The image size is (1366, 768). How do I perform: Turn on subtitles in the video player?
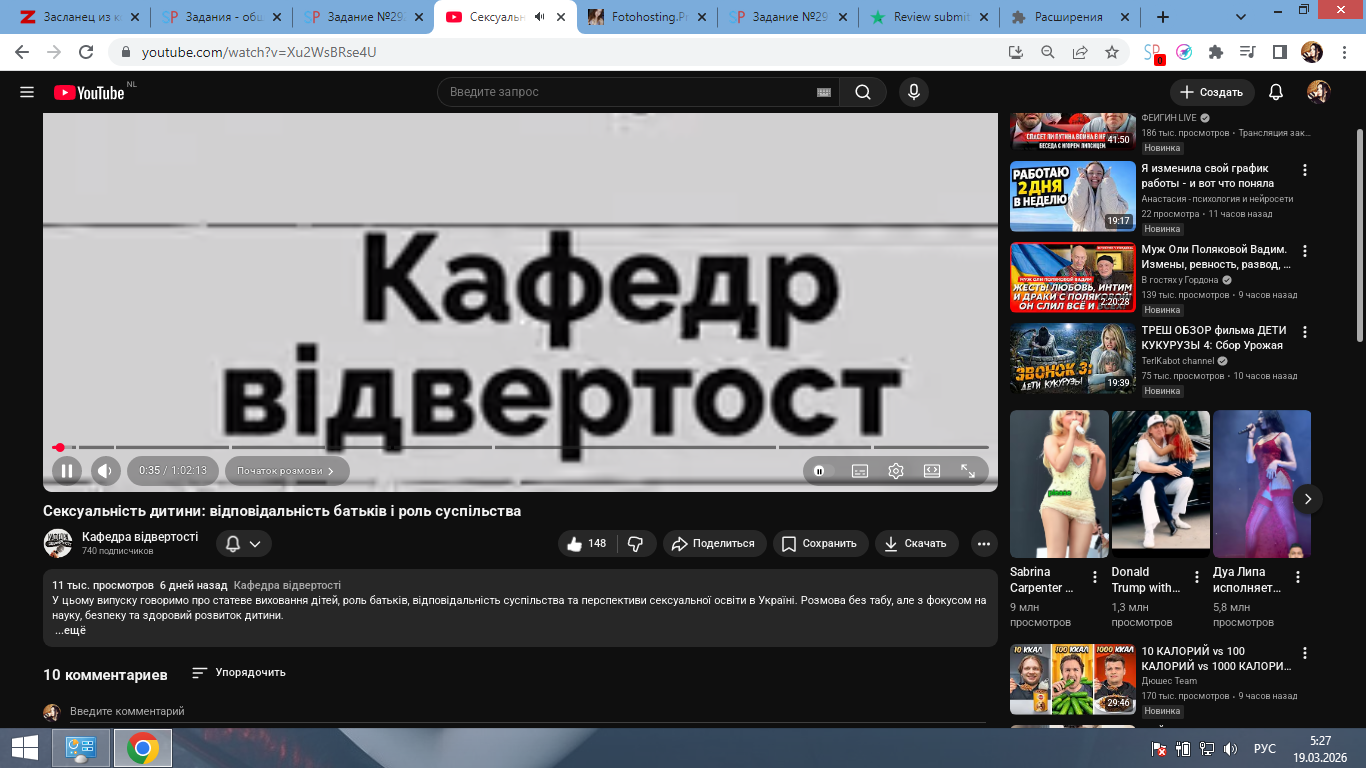point(860,471)
